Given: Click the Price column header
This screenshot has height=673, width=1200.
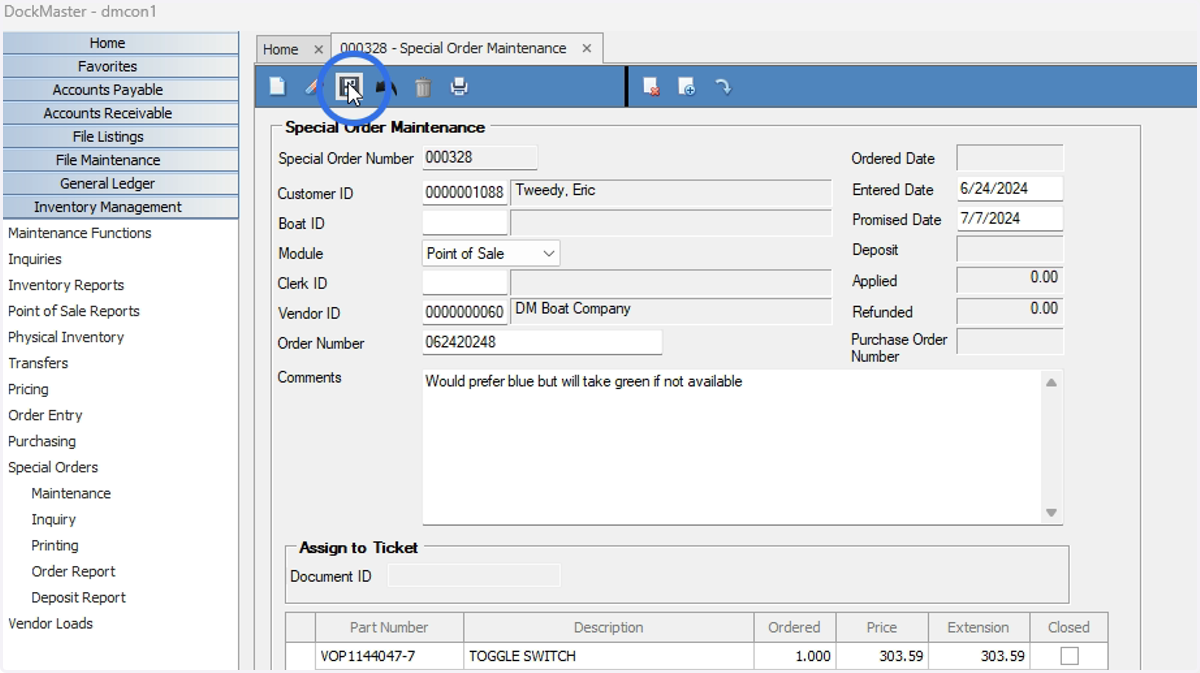Looking at the screenshot, I should click(881, 627).
